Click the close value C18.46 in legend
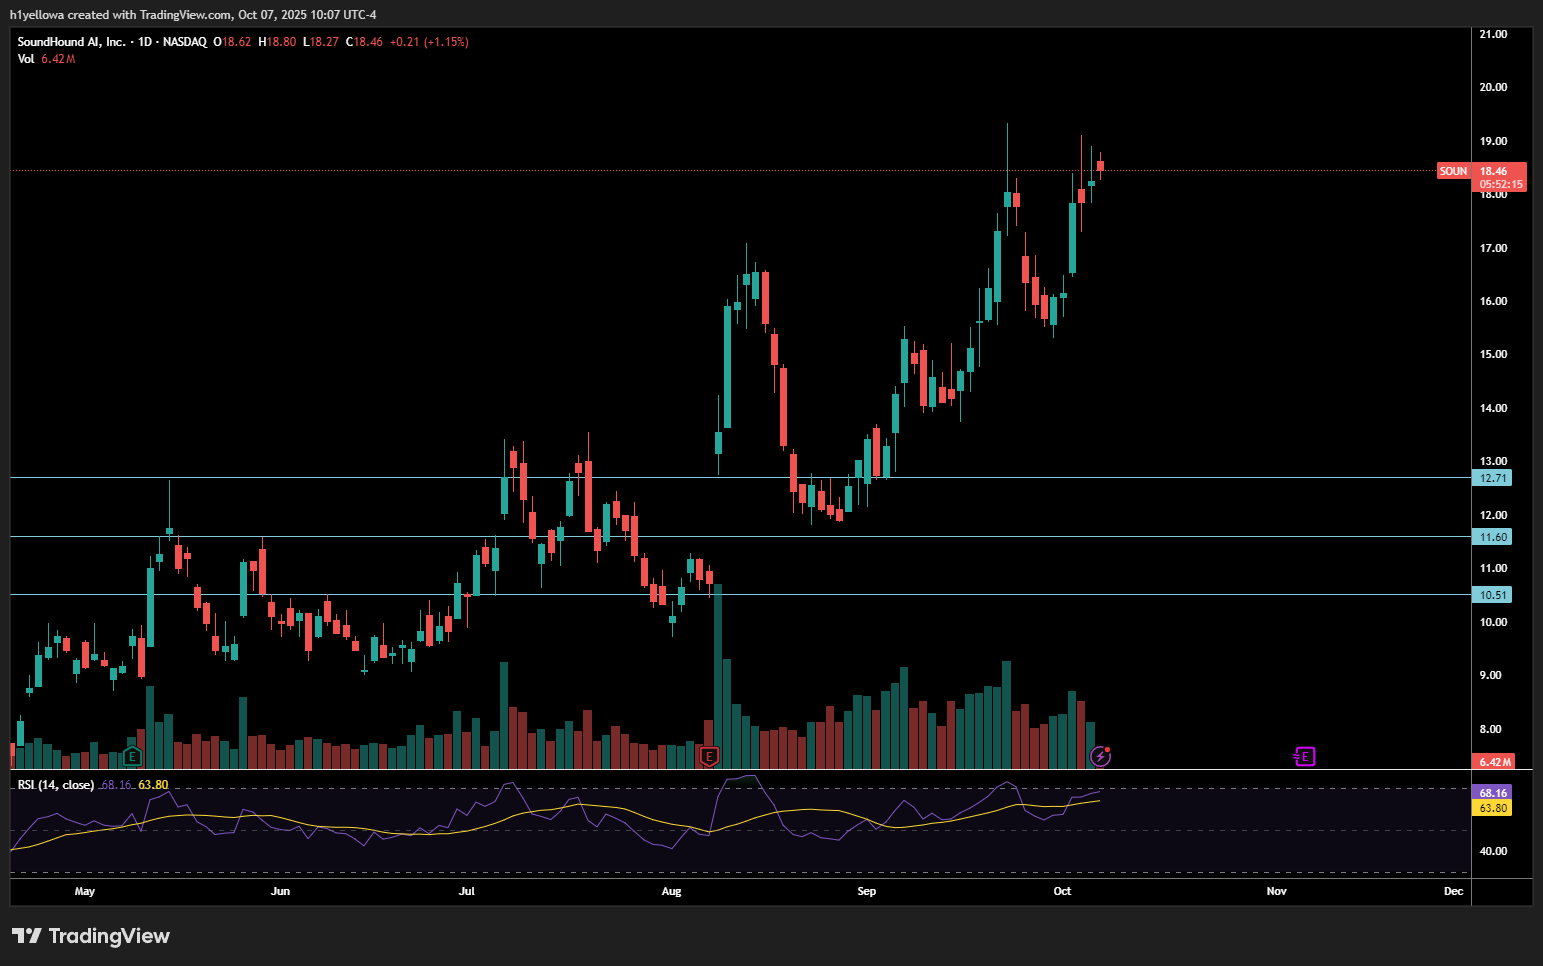The image size is (1543, 966). point(364,42)
